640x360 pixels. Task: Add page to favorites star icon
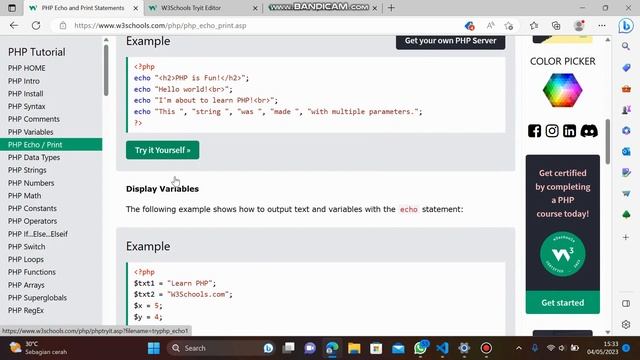(x=509, y=26)
